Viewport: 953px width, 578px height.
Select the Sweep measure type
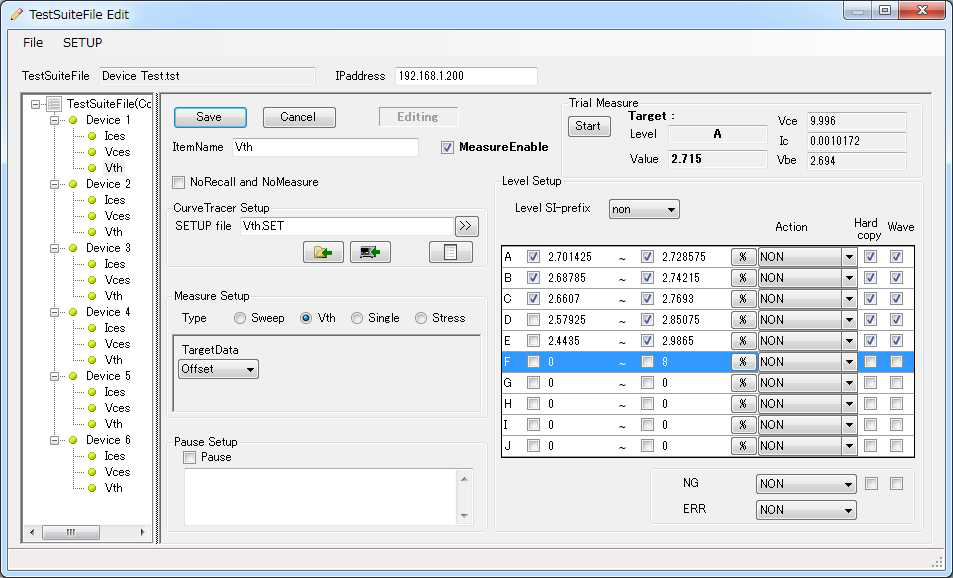(x=240, y=318)
